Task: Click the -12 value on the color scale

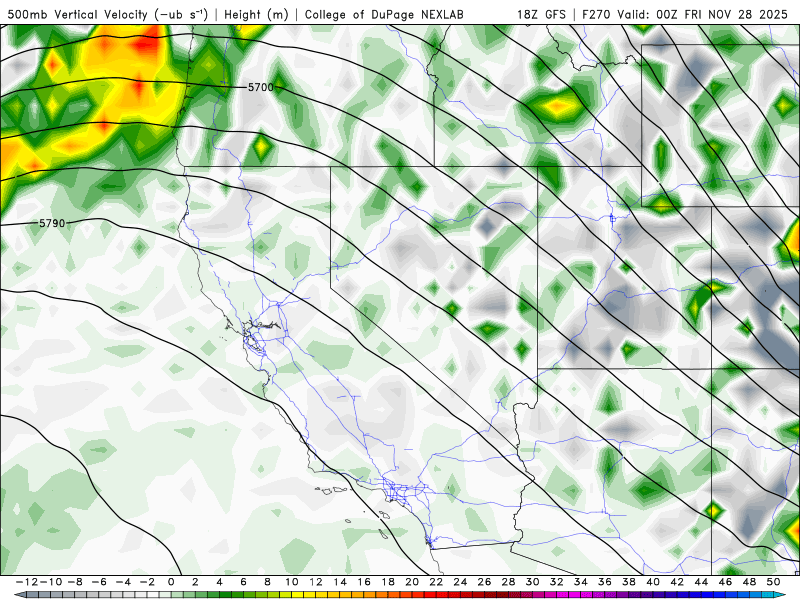Action: pos(27,582)
